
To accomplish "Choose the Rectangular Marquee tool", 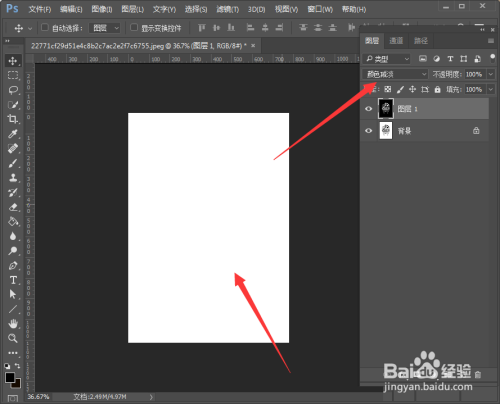I will click(x=13, y=75).
